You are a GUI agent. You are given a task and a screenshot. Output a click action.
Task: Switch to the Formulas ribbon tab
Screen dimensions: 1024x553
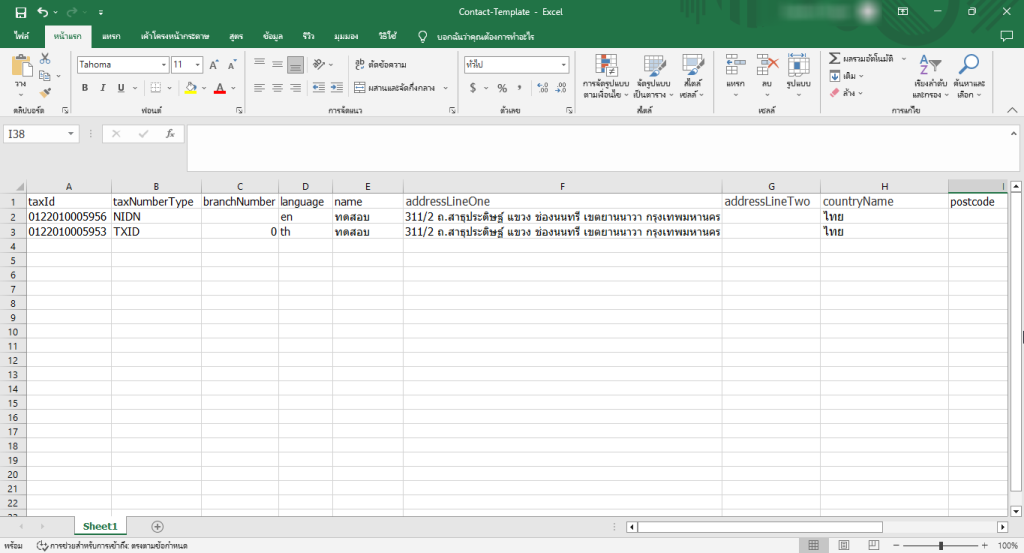[x=236, y=37]
